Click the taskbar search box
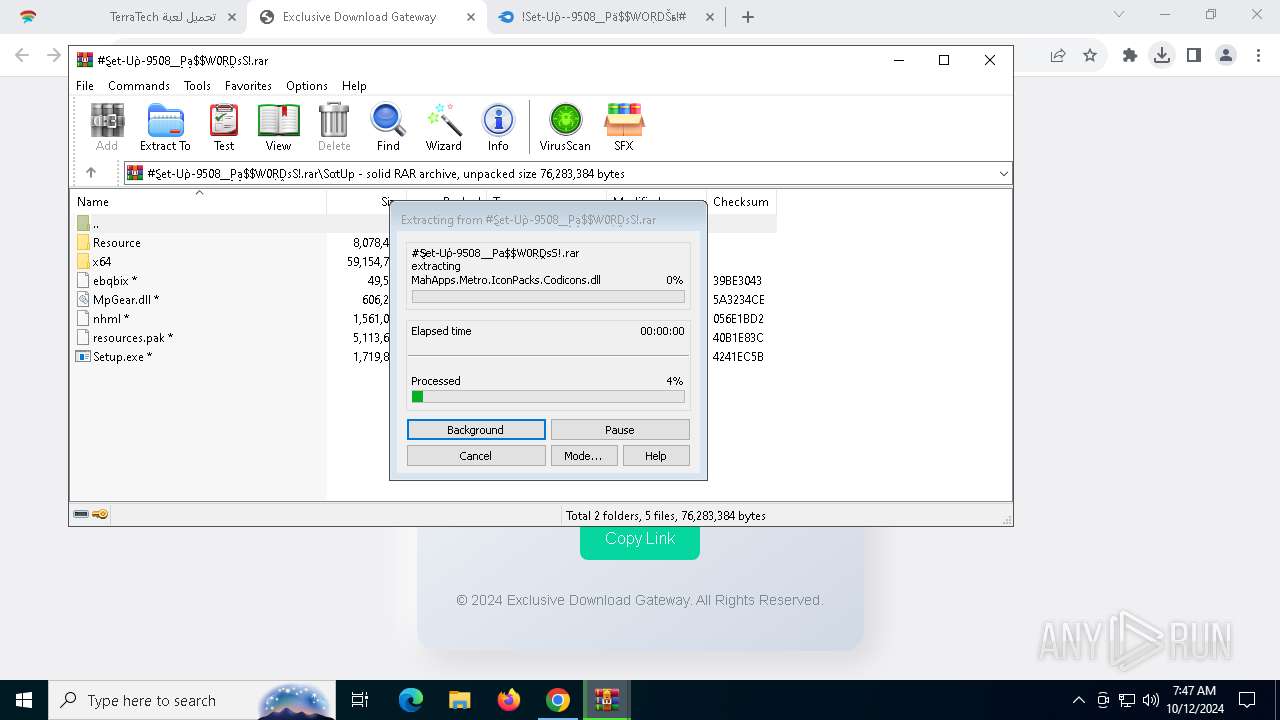The image size is (1280, 720). pyautogui.click(x=193, y=700)
